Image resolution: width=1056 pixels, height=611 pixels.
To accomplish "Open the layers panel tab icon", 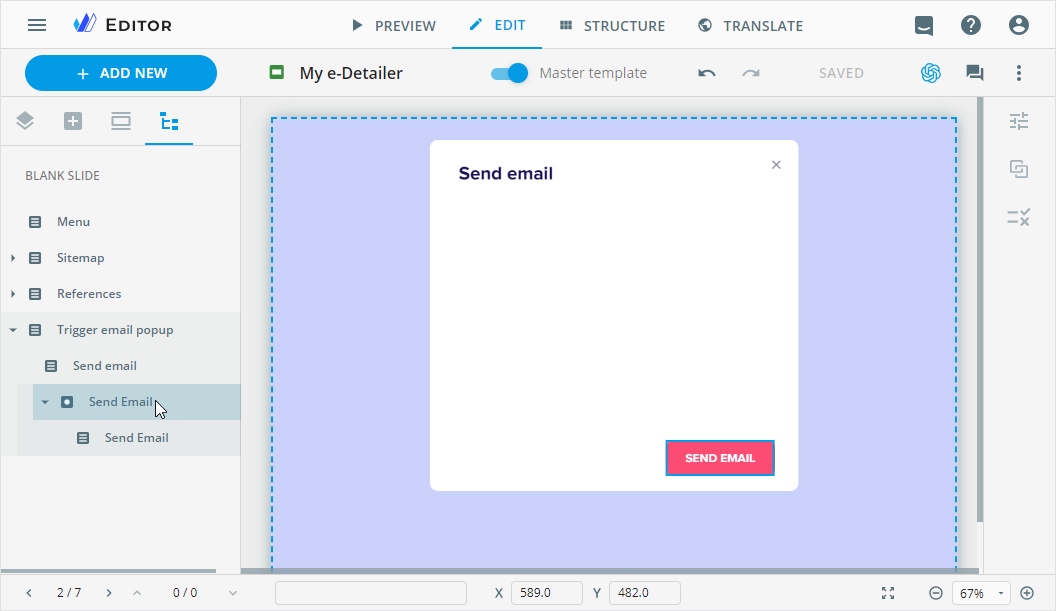I will [25, 122].
